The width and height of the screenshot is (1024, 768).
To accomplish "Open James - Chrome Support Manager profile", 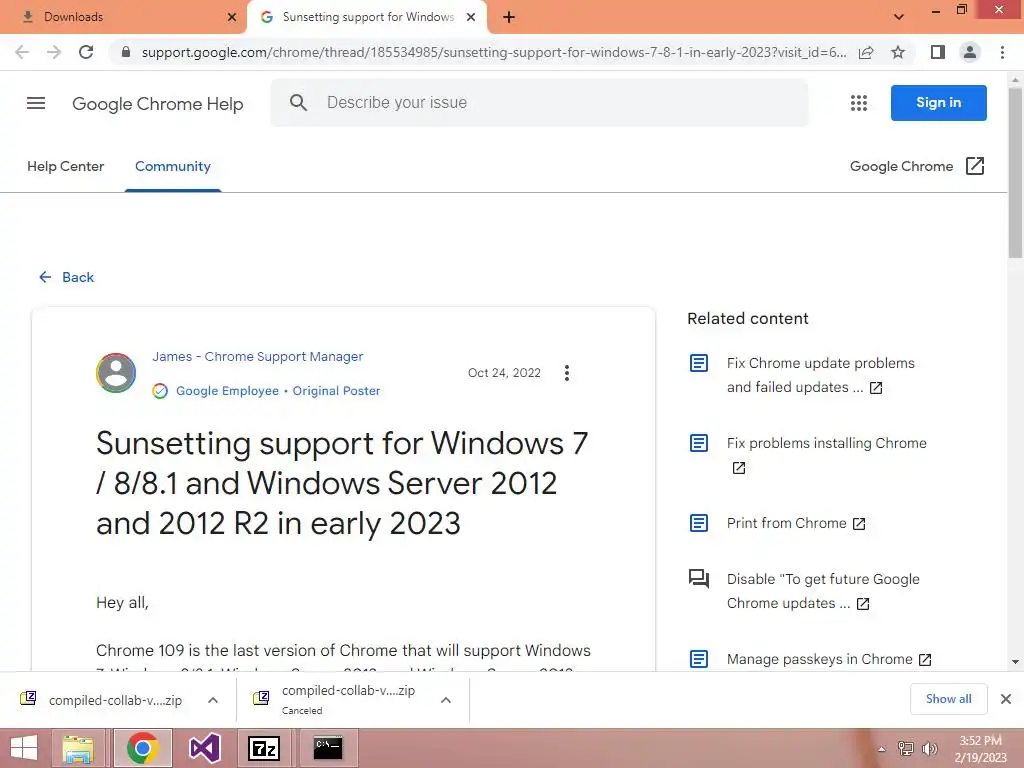I will pos(257,357).
